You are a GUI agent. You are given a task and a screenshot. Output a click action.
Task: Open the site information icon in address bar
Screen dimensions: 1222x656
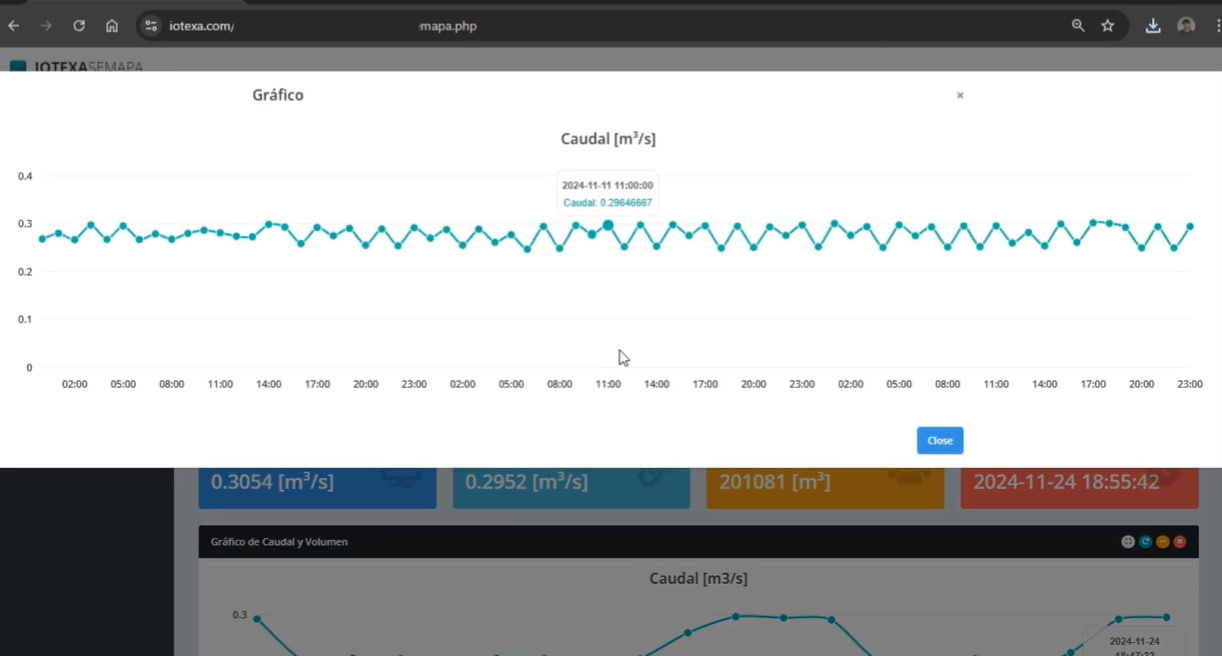[151, 26]
